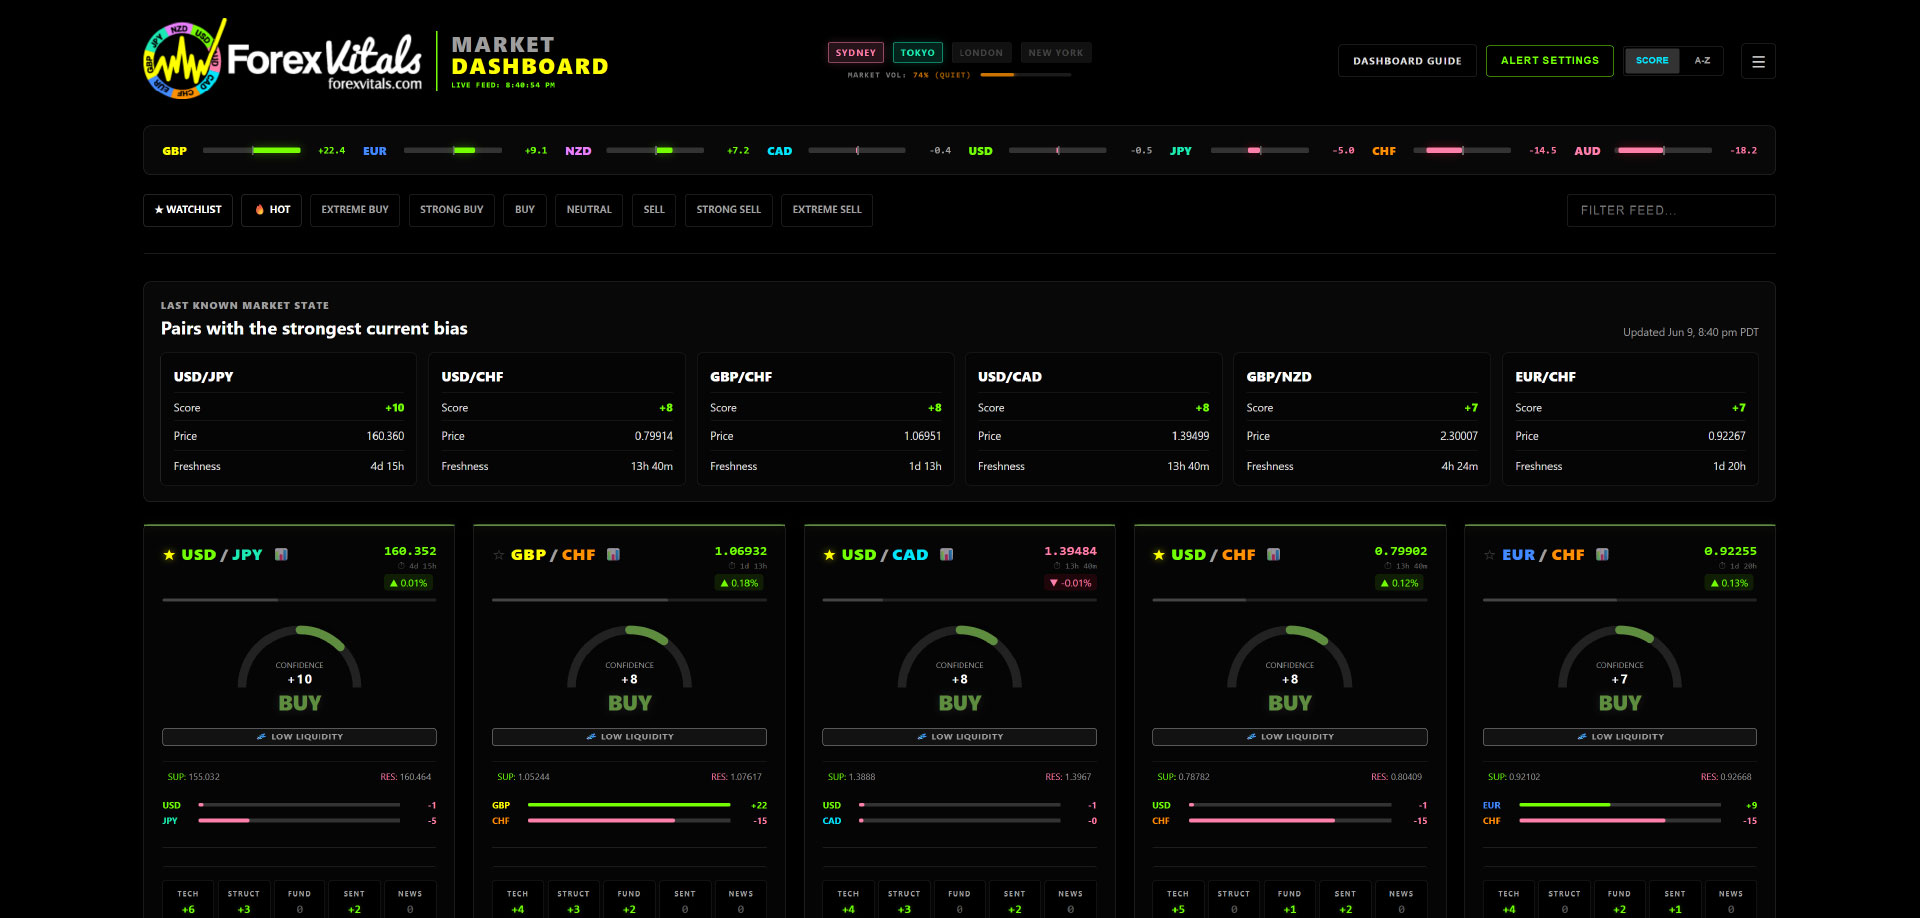Click TECH +6 score on USD/JPY card

coord(188,901)
